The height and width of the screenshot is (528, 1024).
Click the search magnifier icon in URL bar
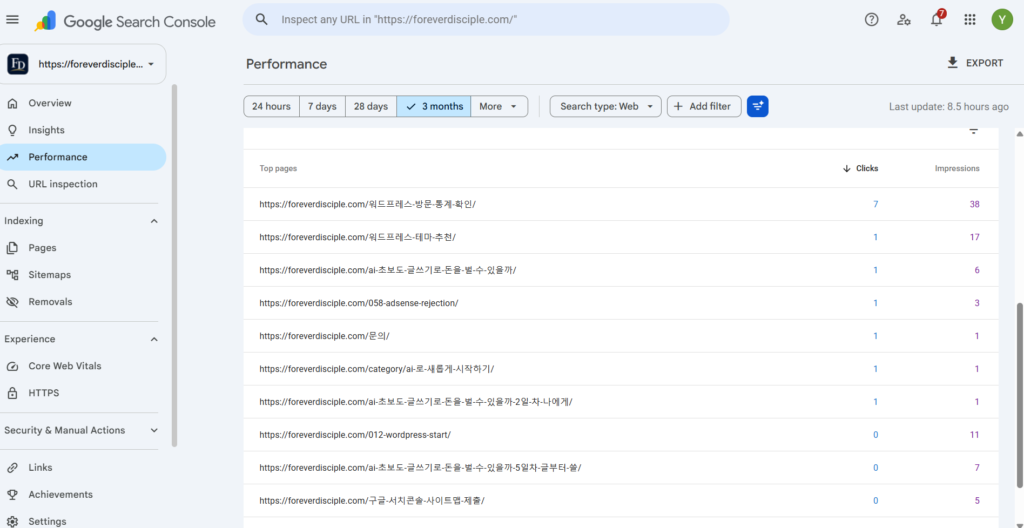(262, 20)
